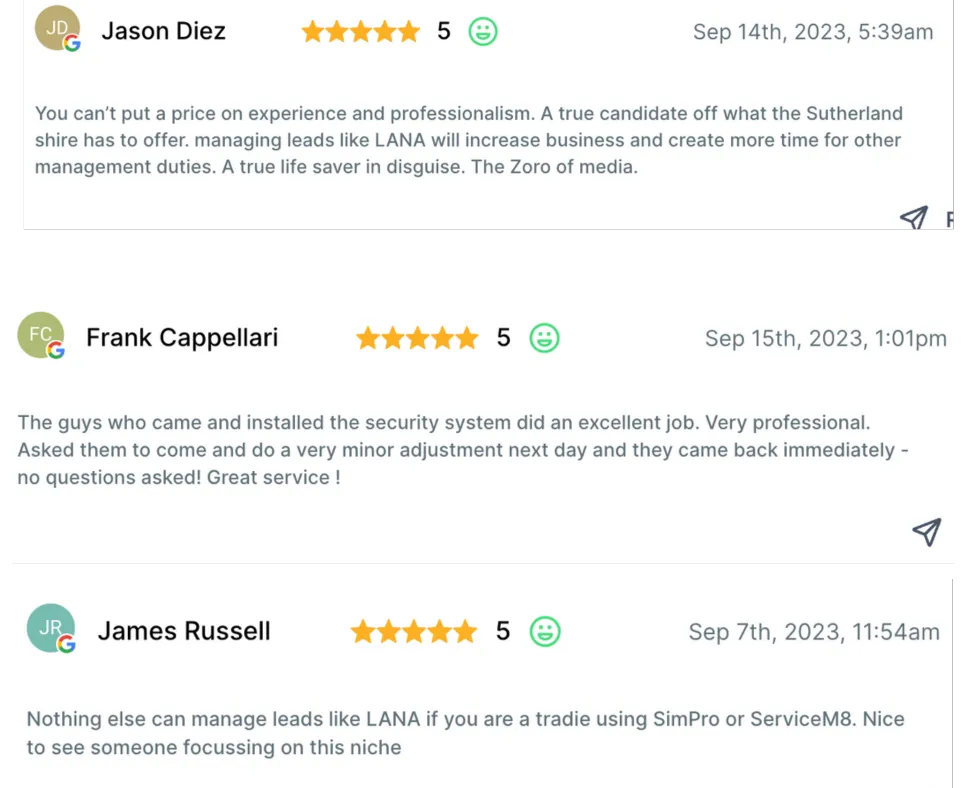
Task: Click the green smiley on Frank Cappellari's review
Action: click(544, 338)
